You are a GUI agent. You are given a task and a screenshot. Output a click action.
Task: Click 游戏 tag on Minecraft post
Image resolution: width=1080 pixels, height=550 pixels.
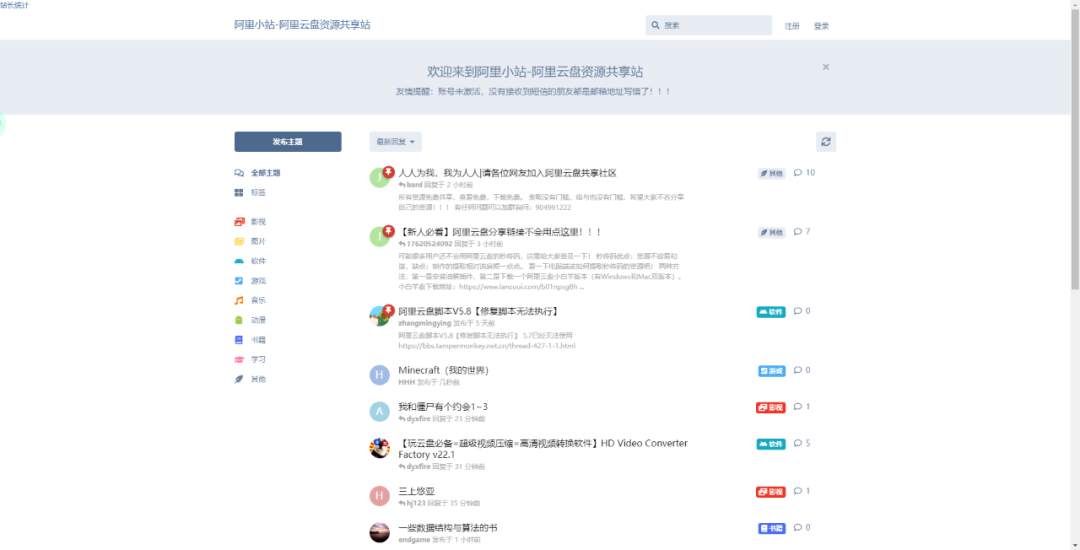(772, 371)
